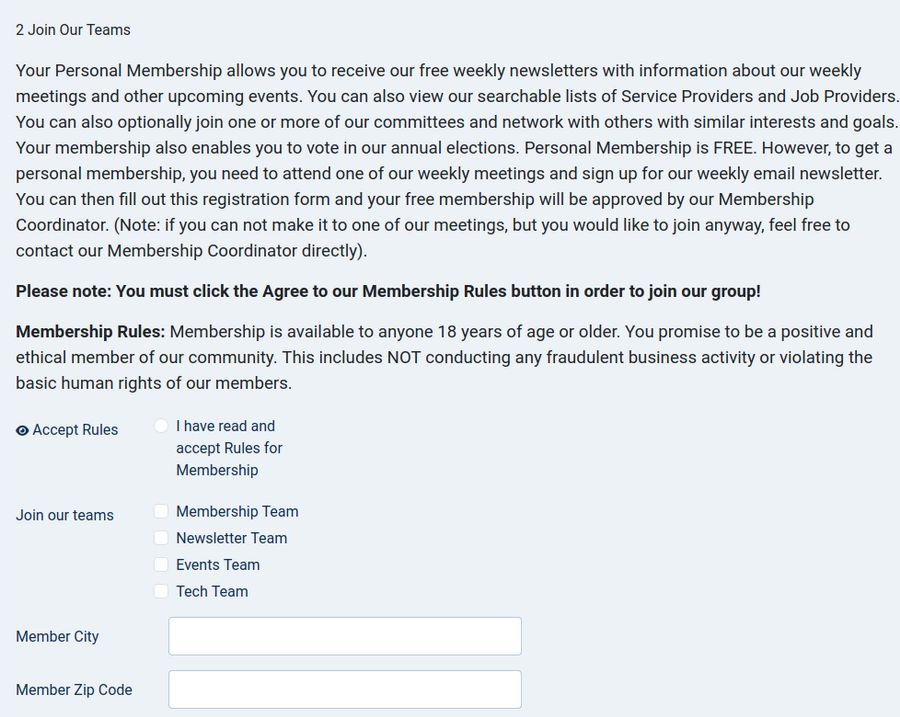Click the Member City label

[57, 636]
